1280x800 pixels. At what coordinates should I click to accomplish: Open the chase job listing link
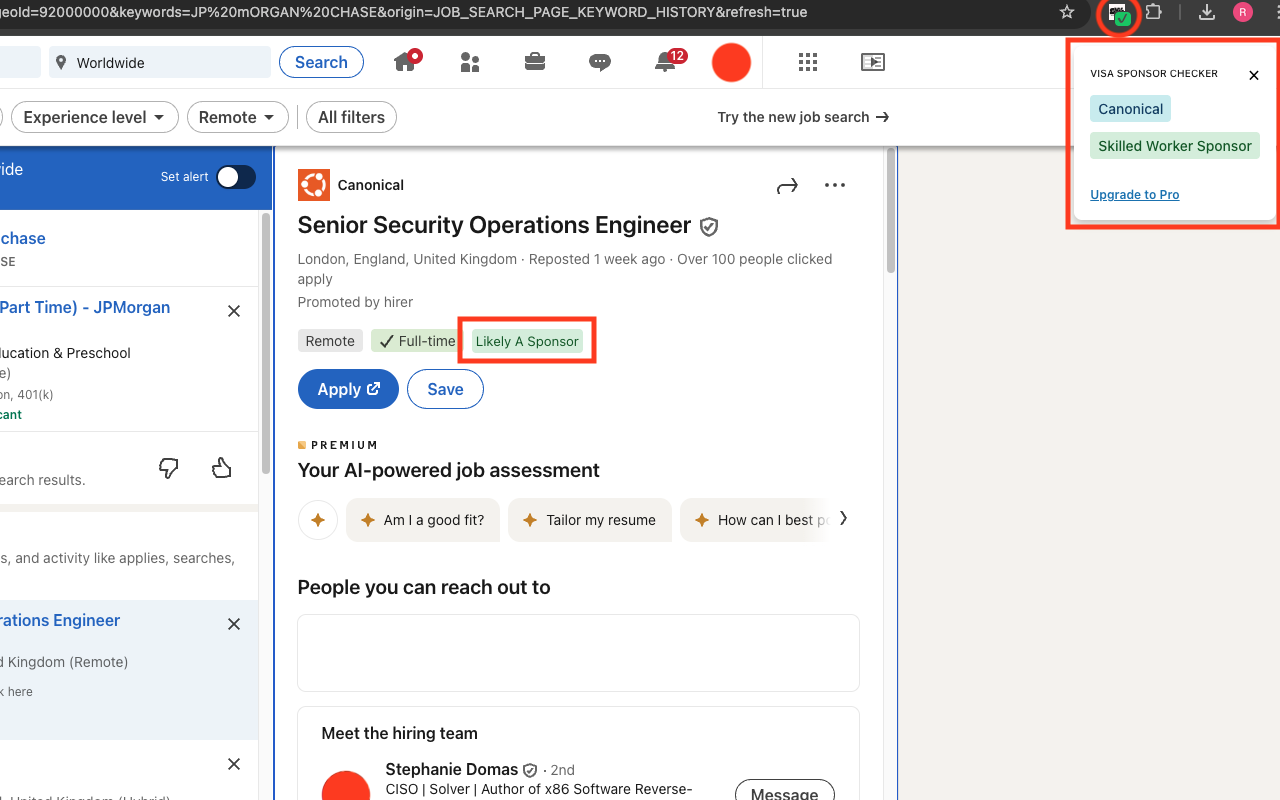pyautogui.click(x=23, y=238)
